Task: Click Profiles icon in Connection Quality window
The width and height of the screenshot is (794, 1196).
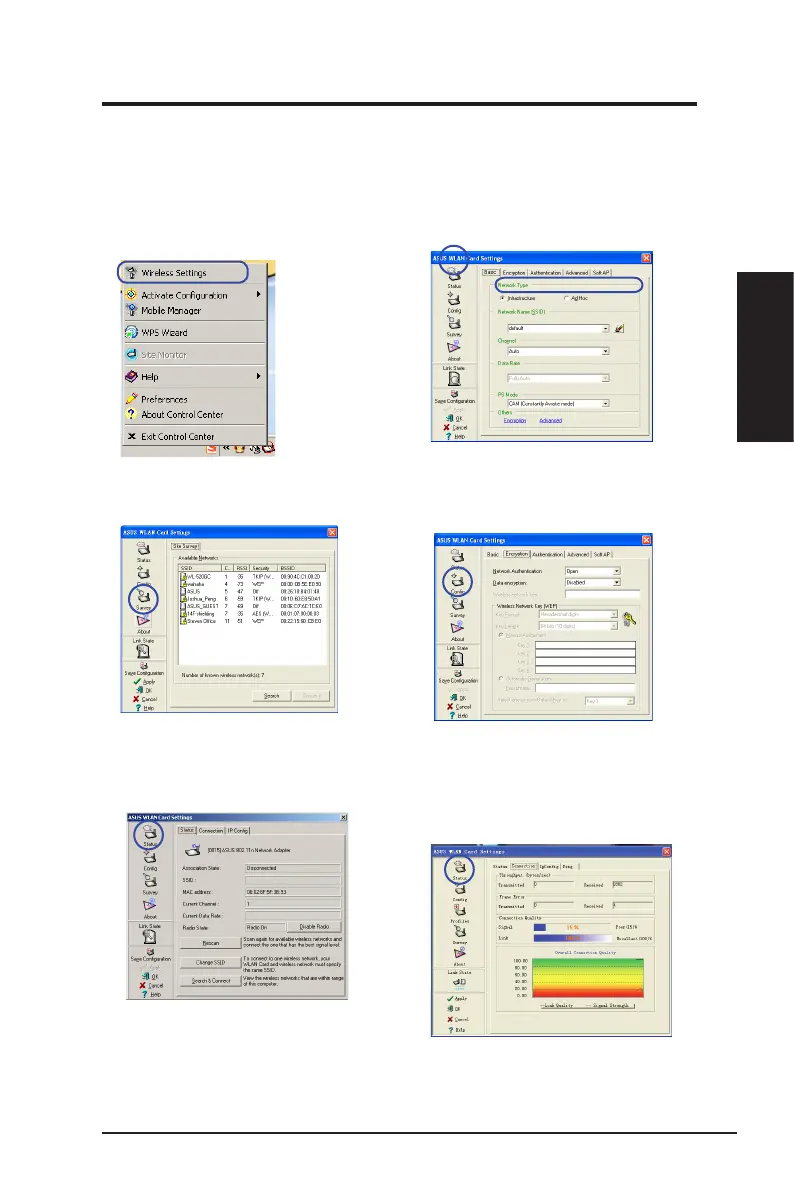Action: [x=459, y=912]
